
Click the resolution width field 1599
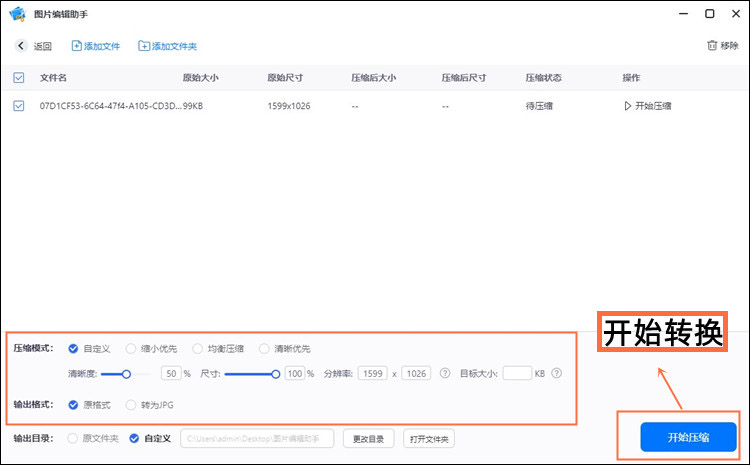[x=373, y=373]
